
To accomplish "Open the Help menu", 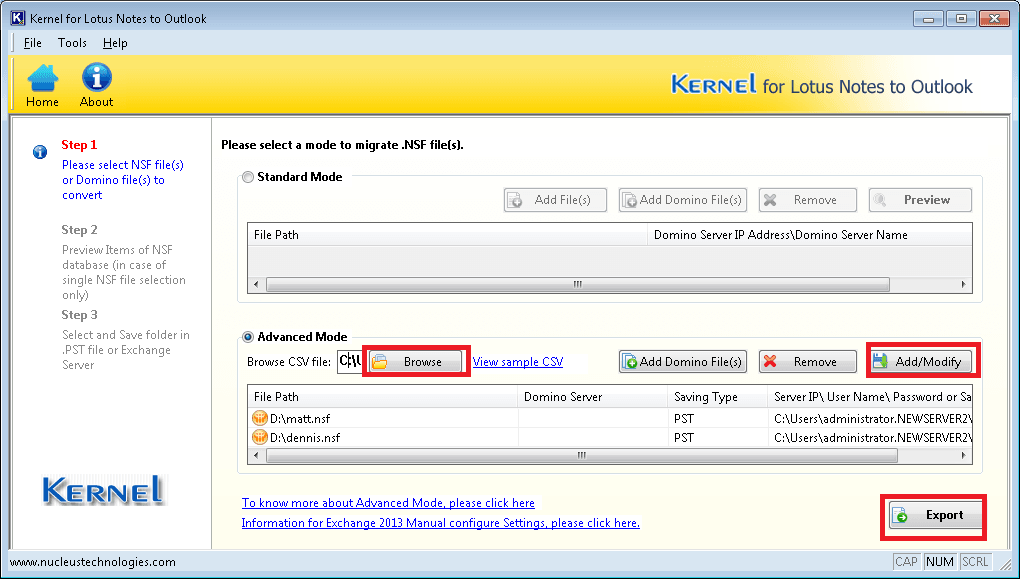I will pos(115,43).
